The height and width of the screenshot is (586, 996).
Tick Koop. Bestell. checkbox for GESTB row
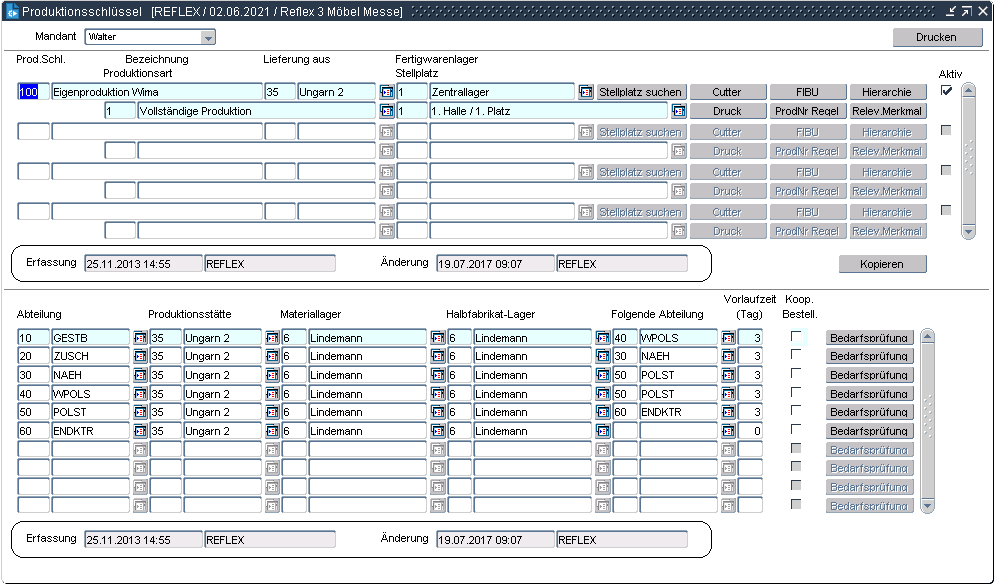coord(797,337)
